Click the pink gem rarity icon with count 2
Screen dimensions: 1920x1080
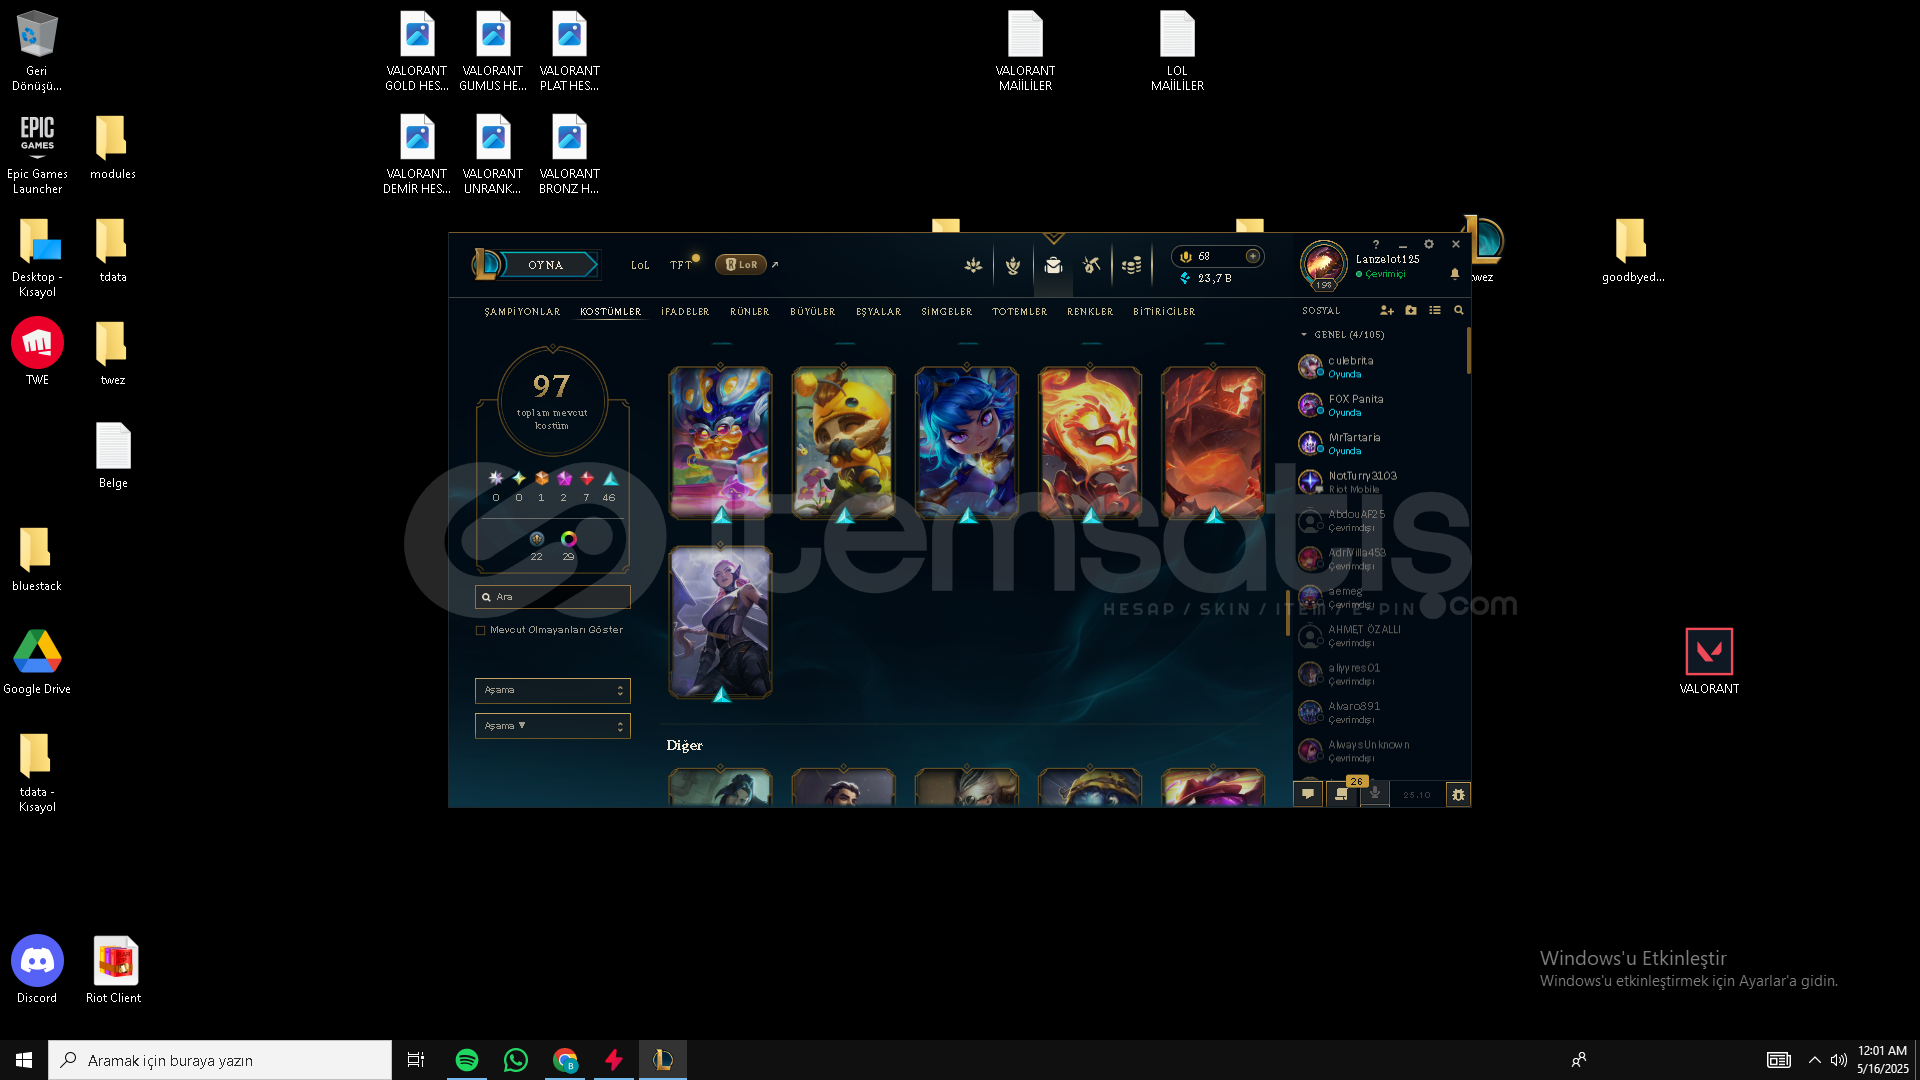coord(564,479)
